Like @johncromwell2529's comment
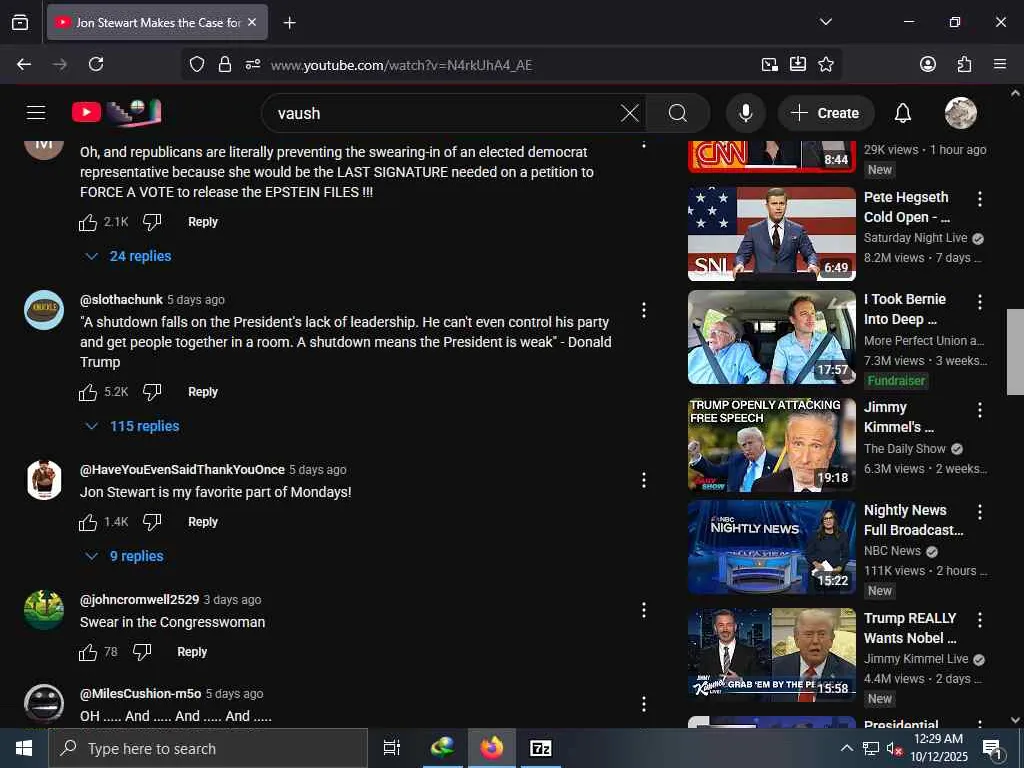Viewport: 1024px width, 768px height. point(88,652)
